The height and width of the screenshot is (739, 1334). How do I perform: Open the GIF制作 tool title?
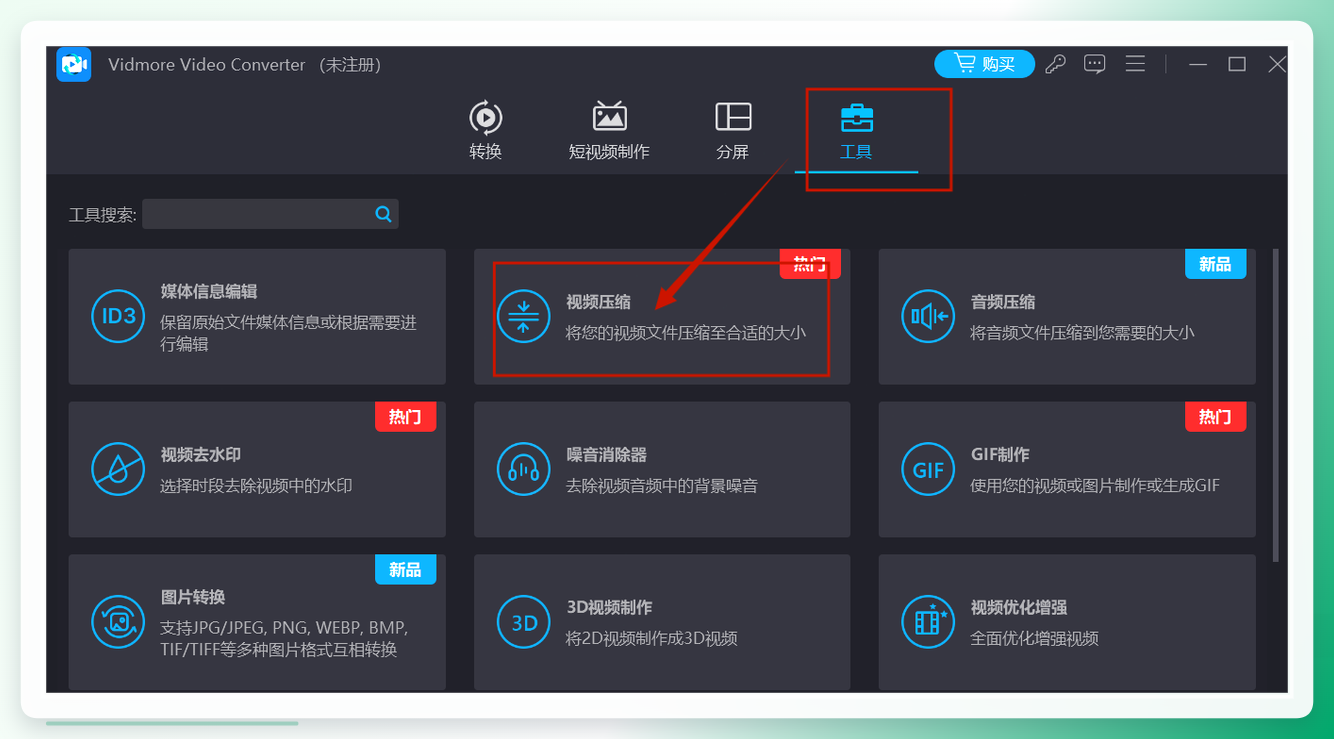coord(1000,454)
